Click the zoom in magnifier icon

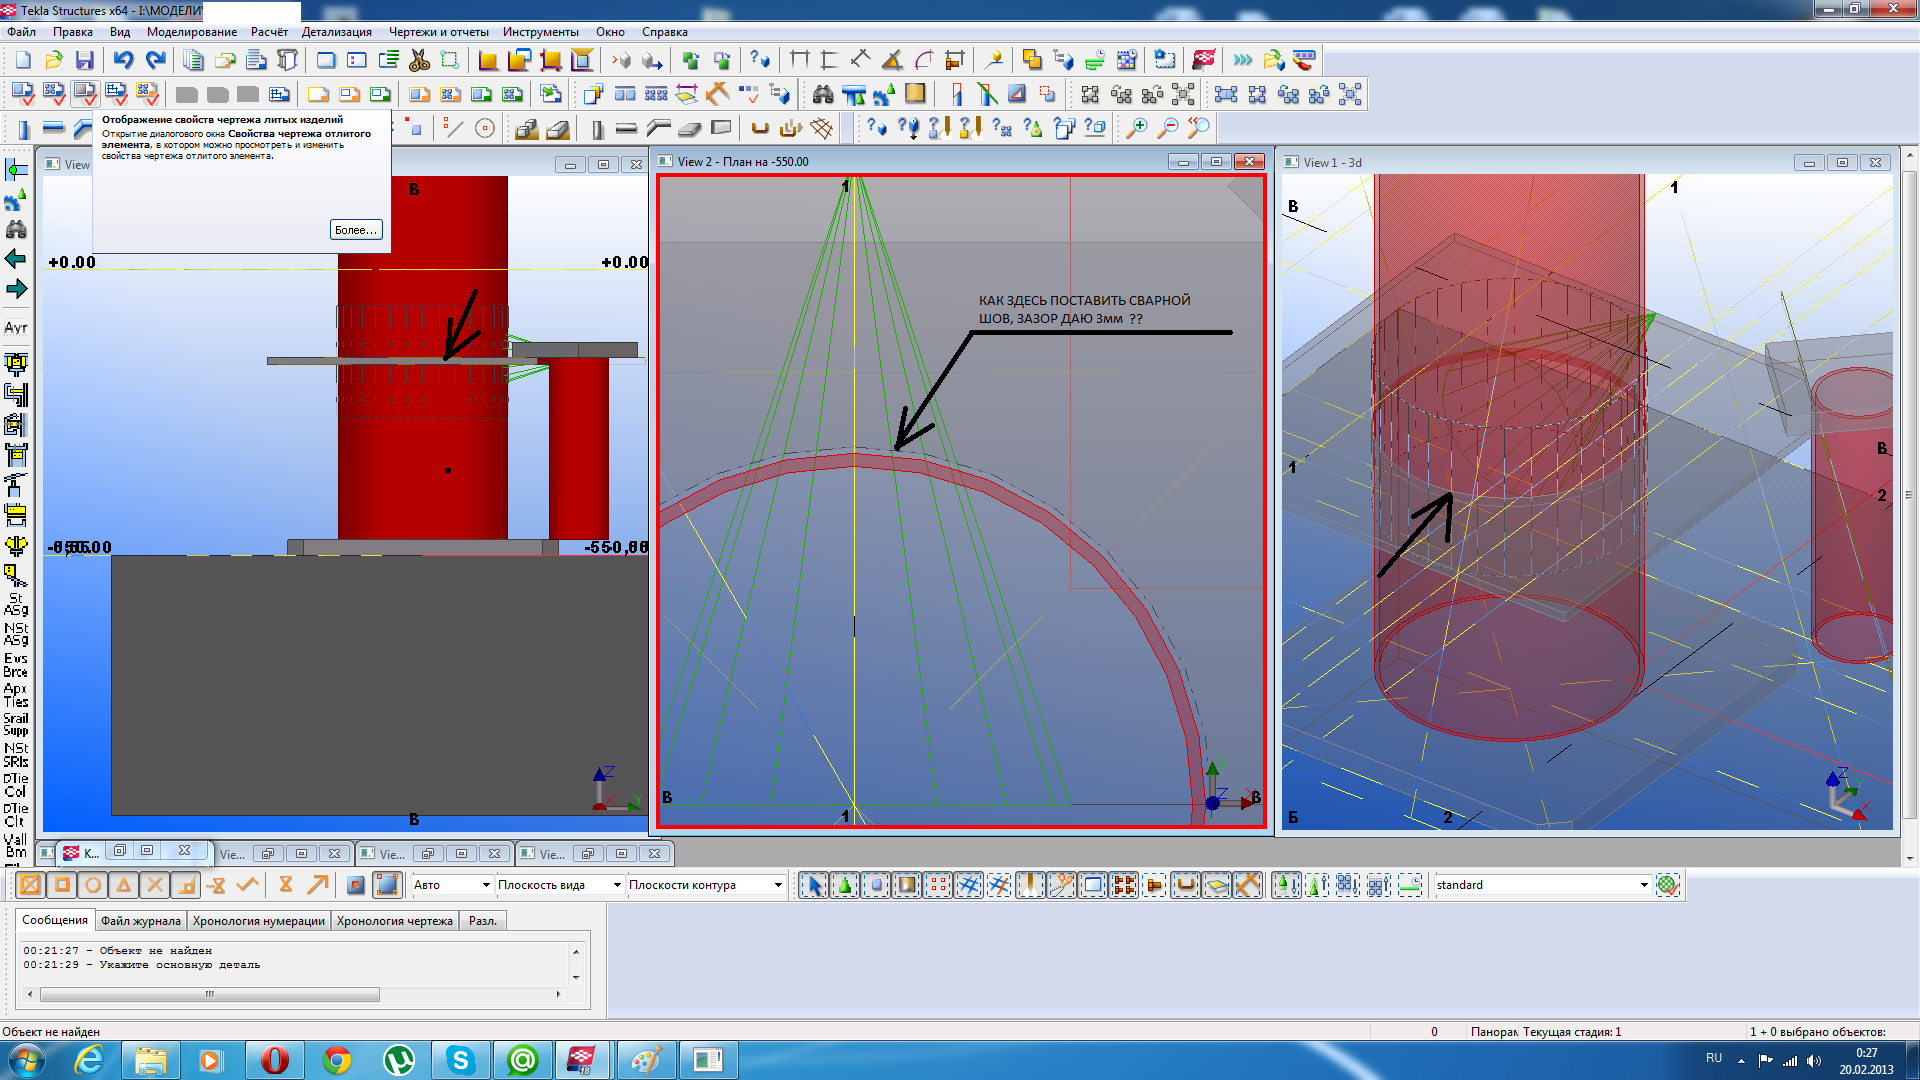point(1137,128)
